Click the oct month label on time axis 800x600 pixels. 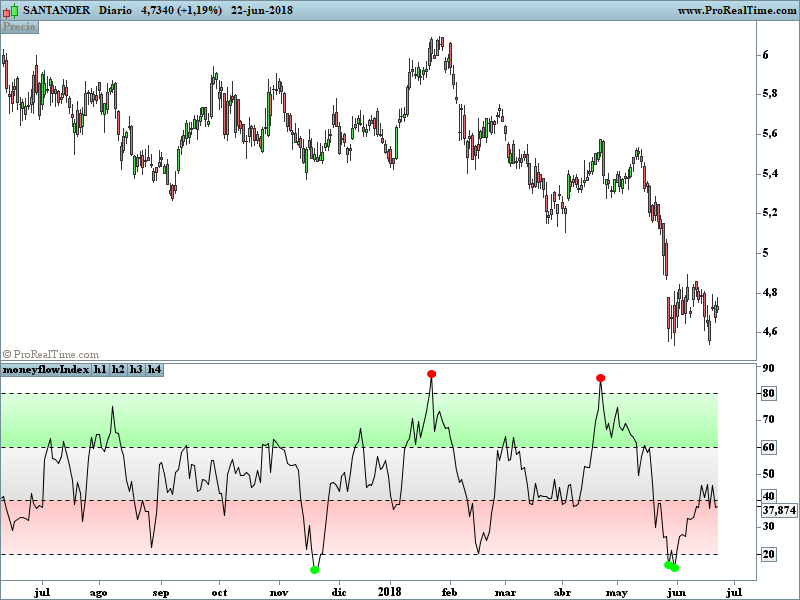[219, 592]
